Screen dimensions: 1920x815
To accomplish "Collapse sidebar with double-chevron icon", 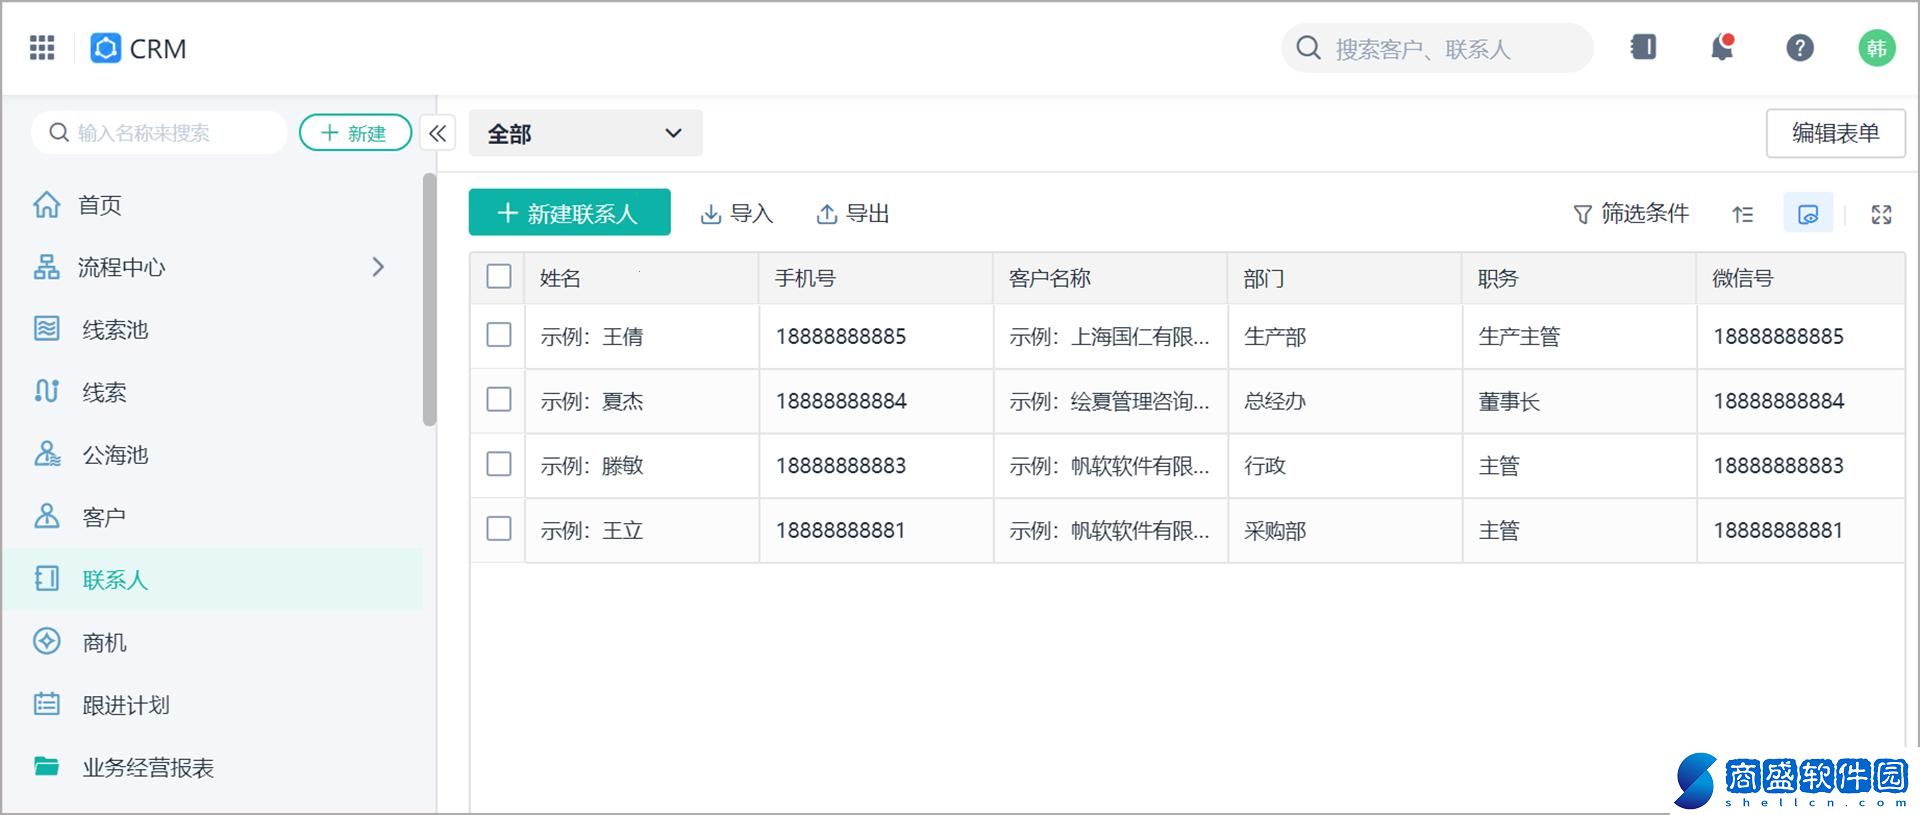I will (438, 133).
